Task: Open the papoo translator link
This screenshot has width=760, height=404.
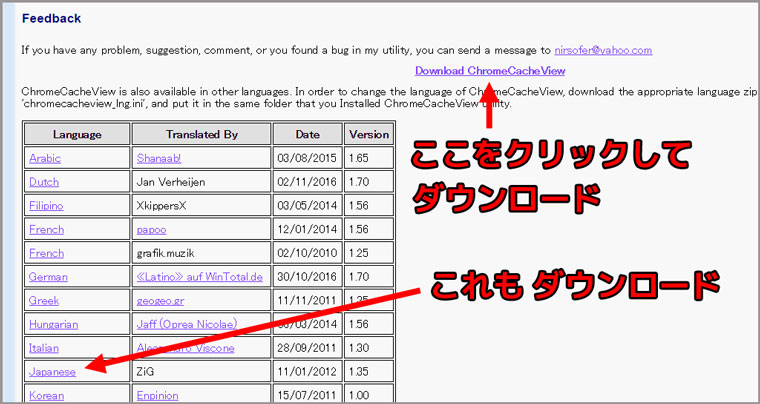Action: (152, 229)
